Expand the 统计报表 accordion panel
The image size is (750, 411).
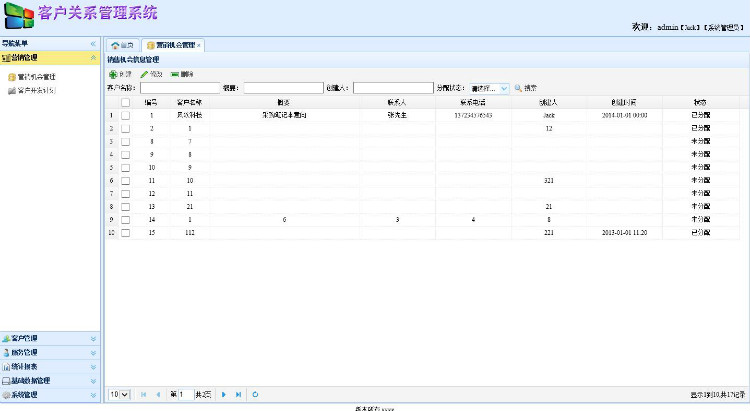[x=93, y=367]
